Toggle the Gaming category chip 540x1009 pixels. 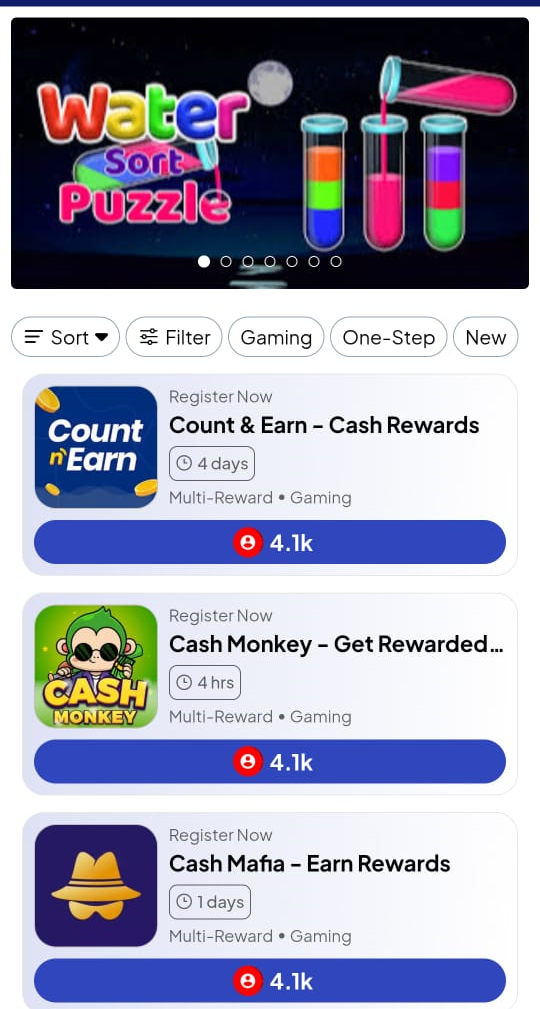point(276,337)
